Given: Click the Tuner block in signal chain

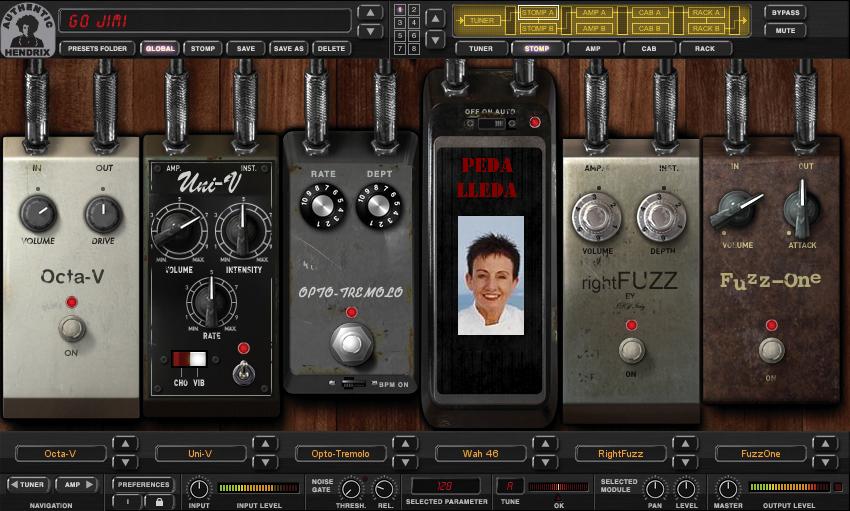Looking at the screenshot, I should pyautogui.click(x=483, y=20).
